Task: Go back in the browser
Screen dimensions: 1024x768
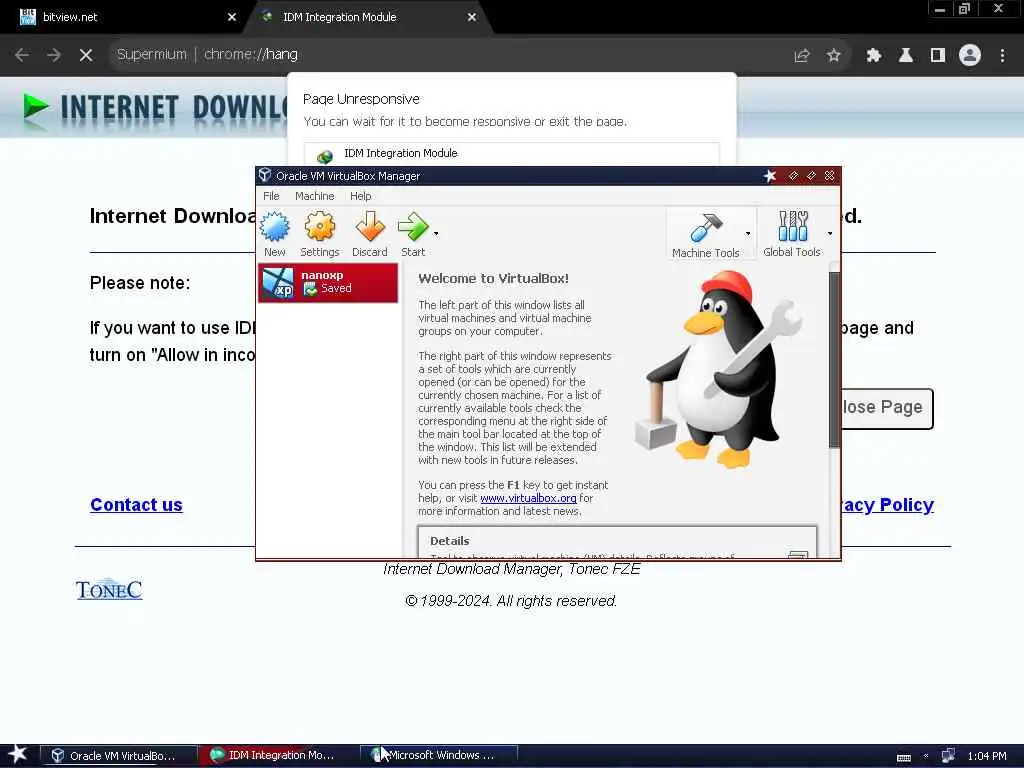Action: pyautogui.click(x=22, y=55)
